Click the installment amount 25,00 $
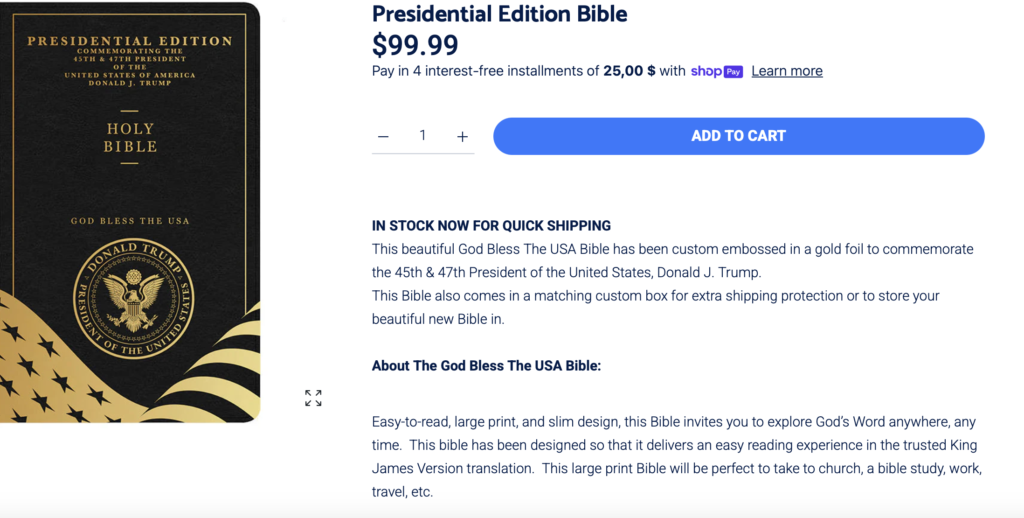 tap(629, 71)
